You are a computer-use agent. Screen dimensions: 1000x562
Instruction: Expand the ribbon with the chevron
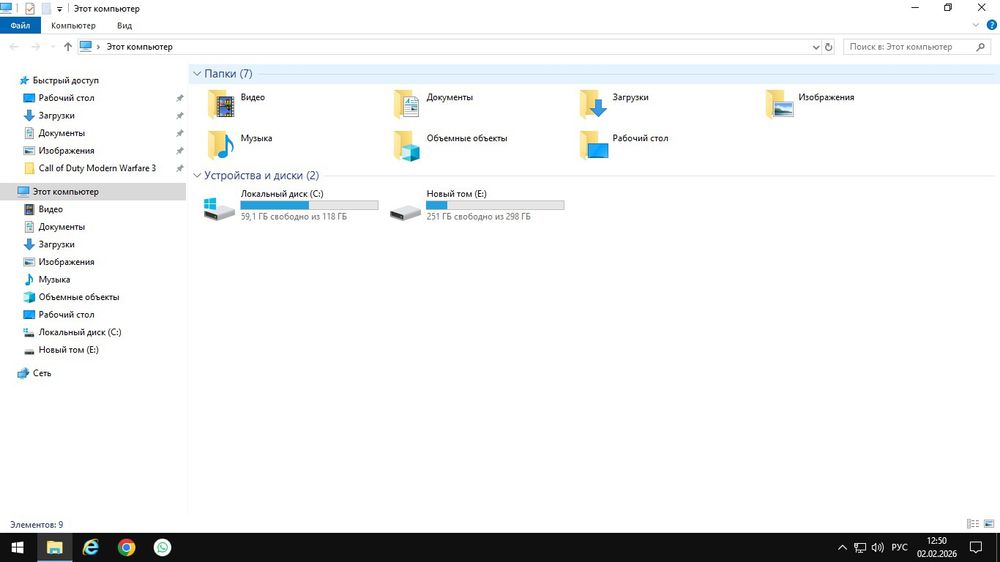pyautogui.click(x=976, y=26)
